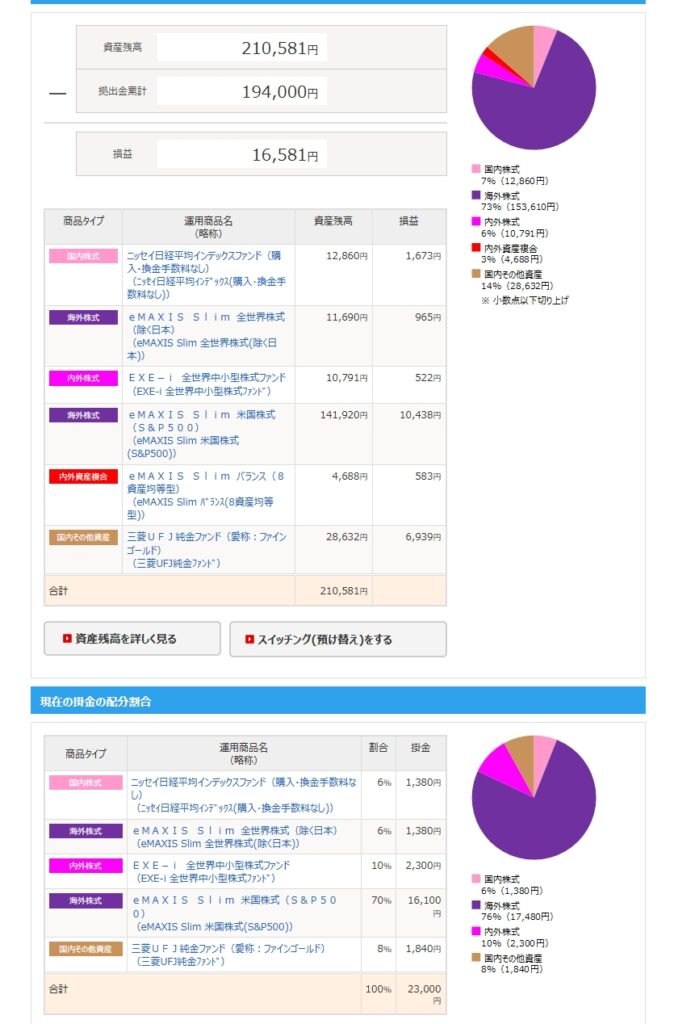Image resolution: width=674 pixels, height=1024 pixels.
Task: Open 三菱UFJ純金ファンド link in asset balance table
Action: coord(207,537)
